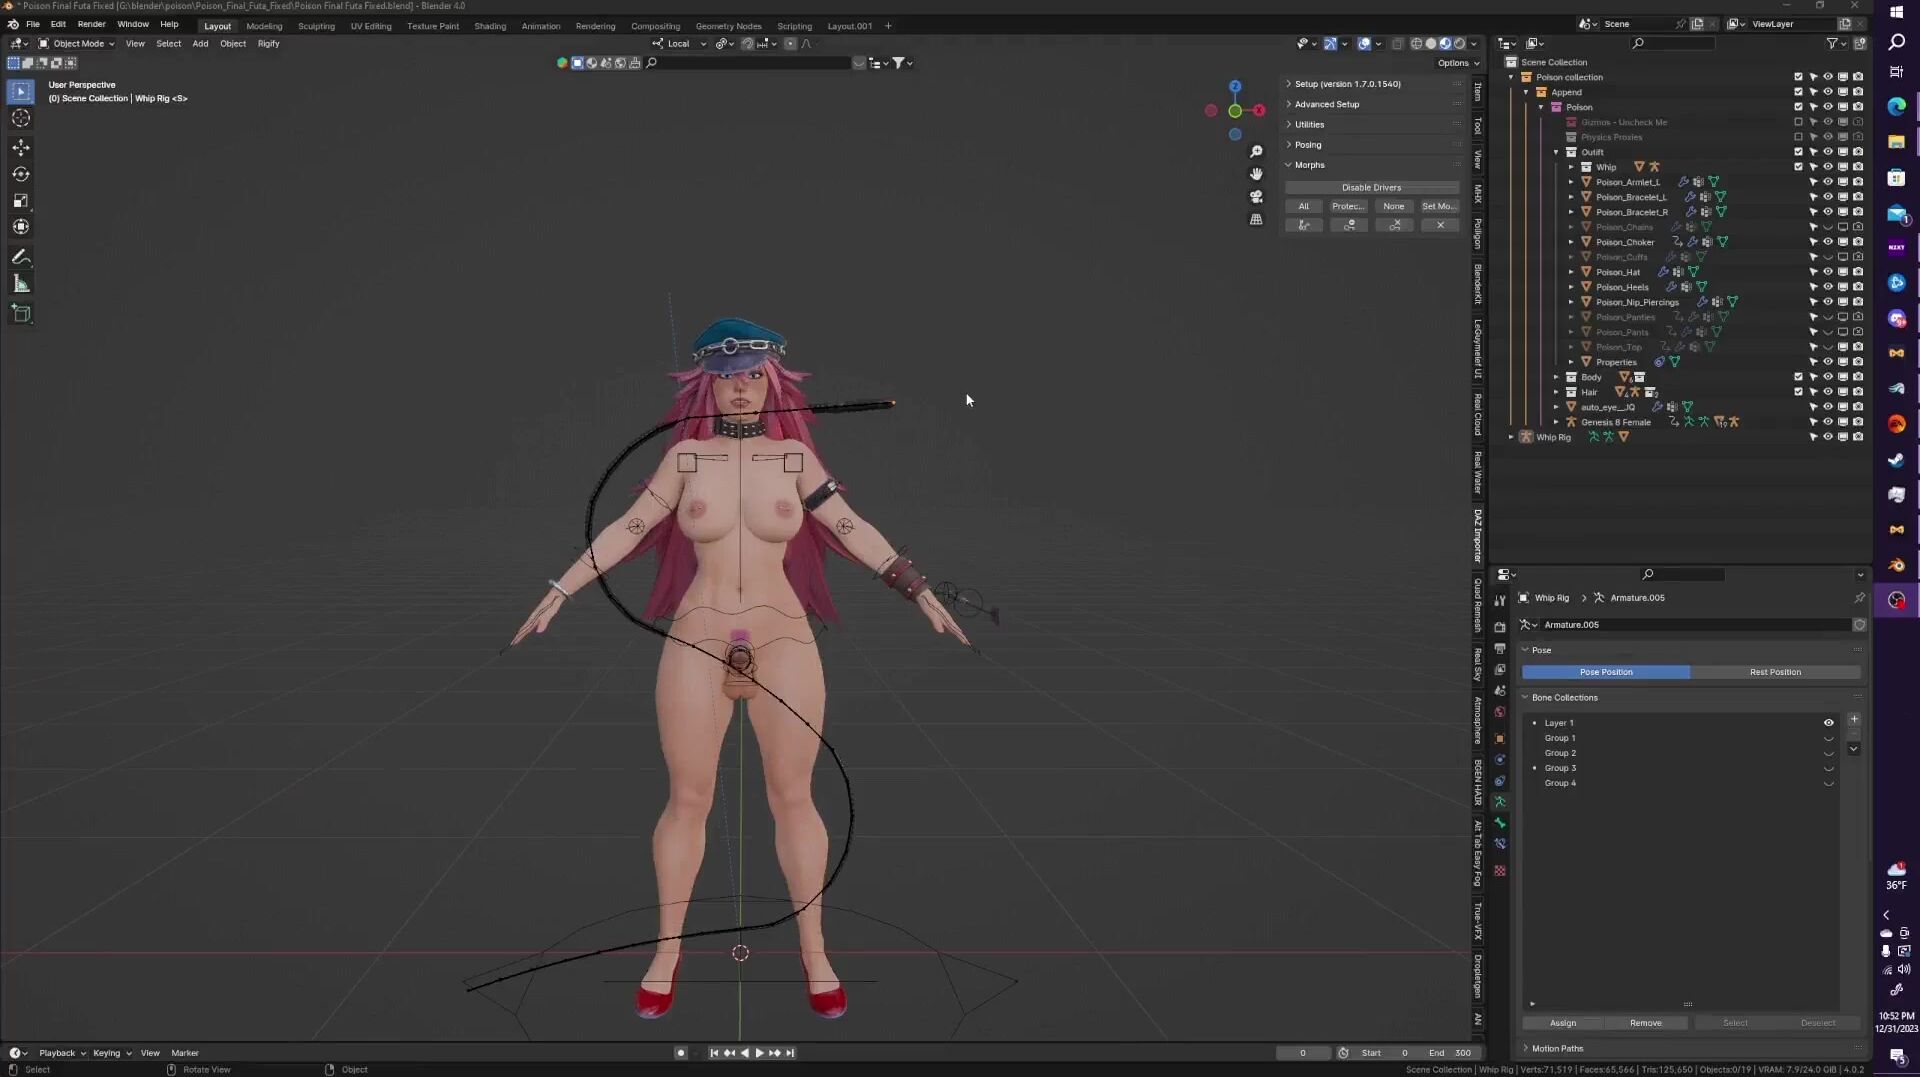
Task: Expand the Posing panel
Action: [x=1307, y=145]
